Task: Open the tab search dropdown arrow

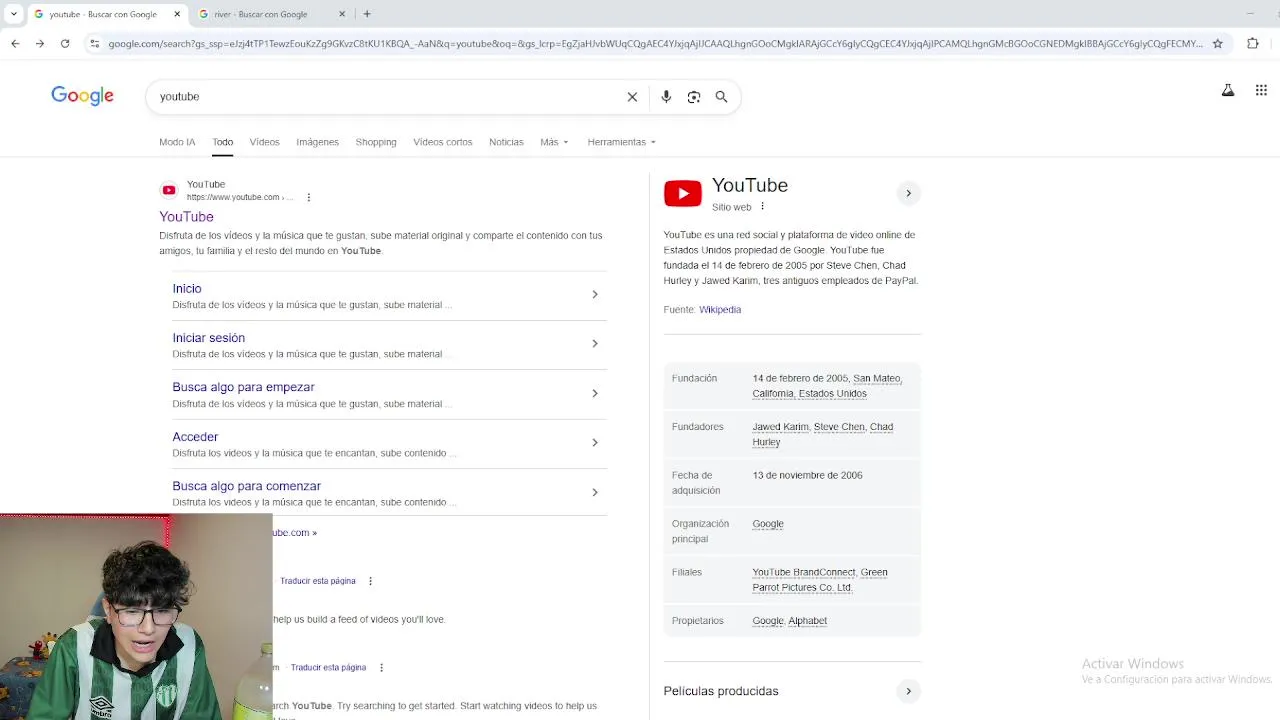Action: 13,14
